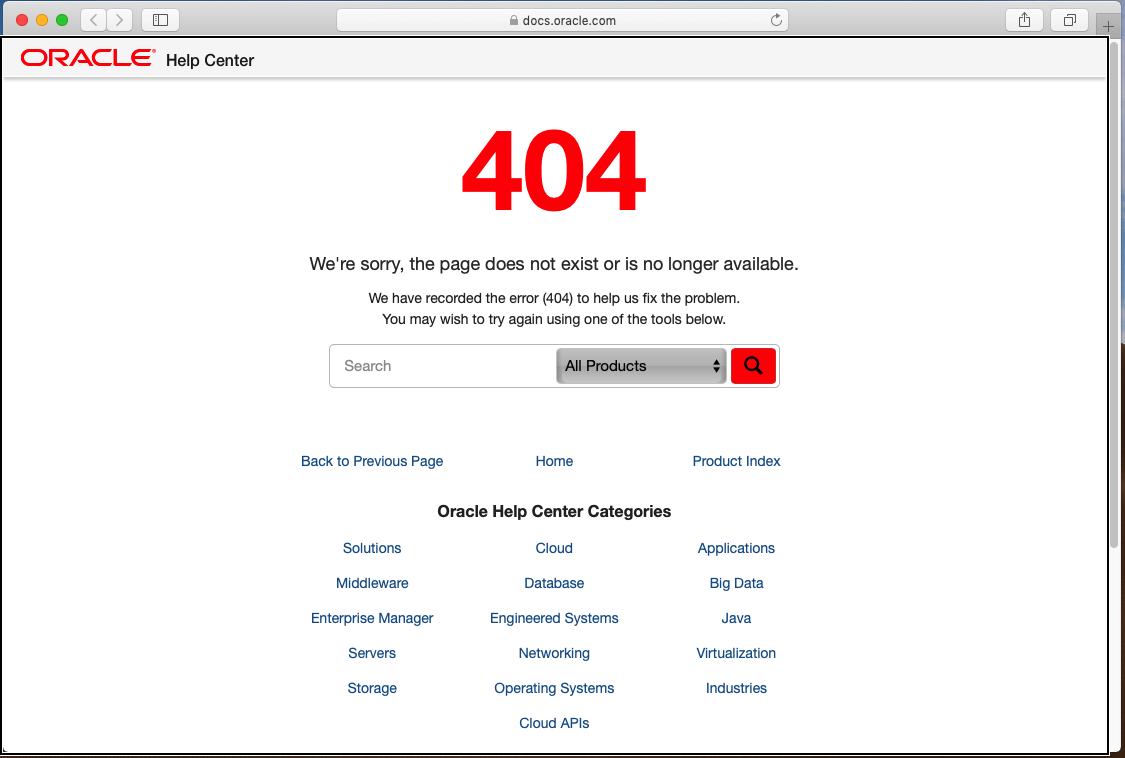Open a new tab with plus button
The image size is (1125, 758).
1108,26
